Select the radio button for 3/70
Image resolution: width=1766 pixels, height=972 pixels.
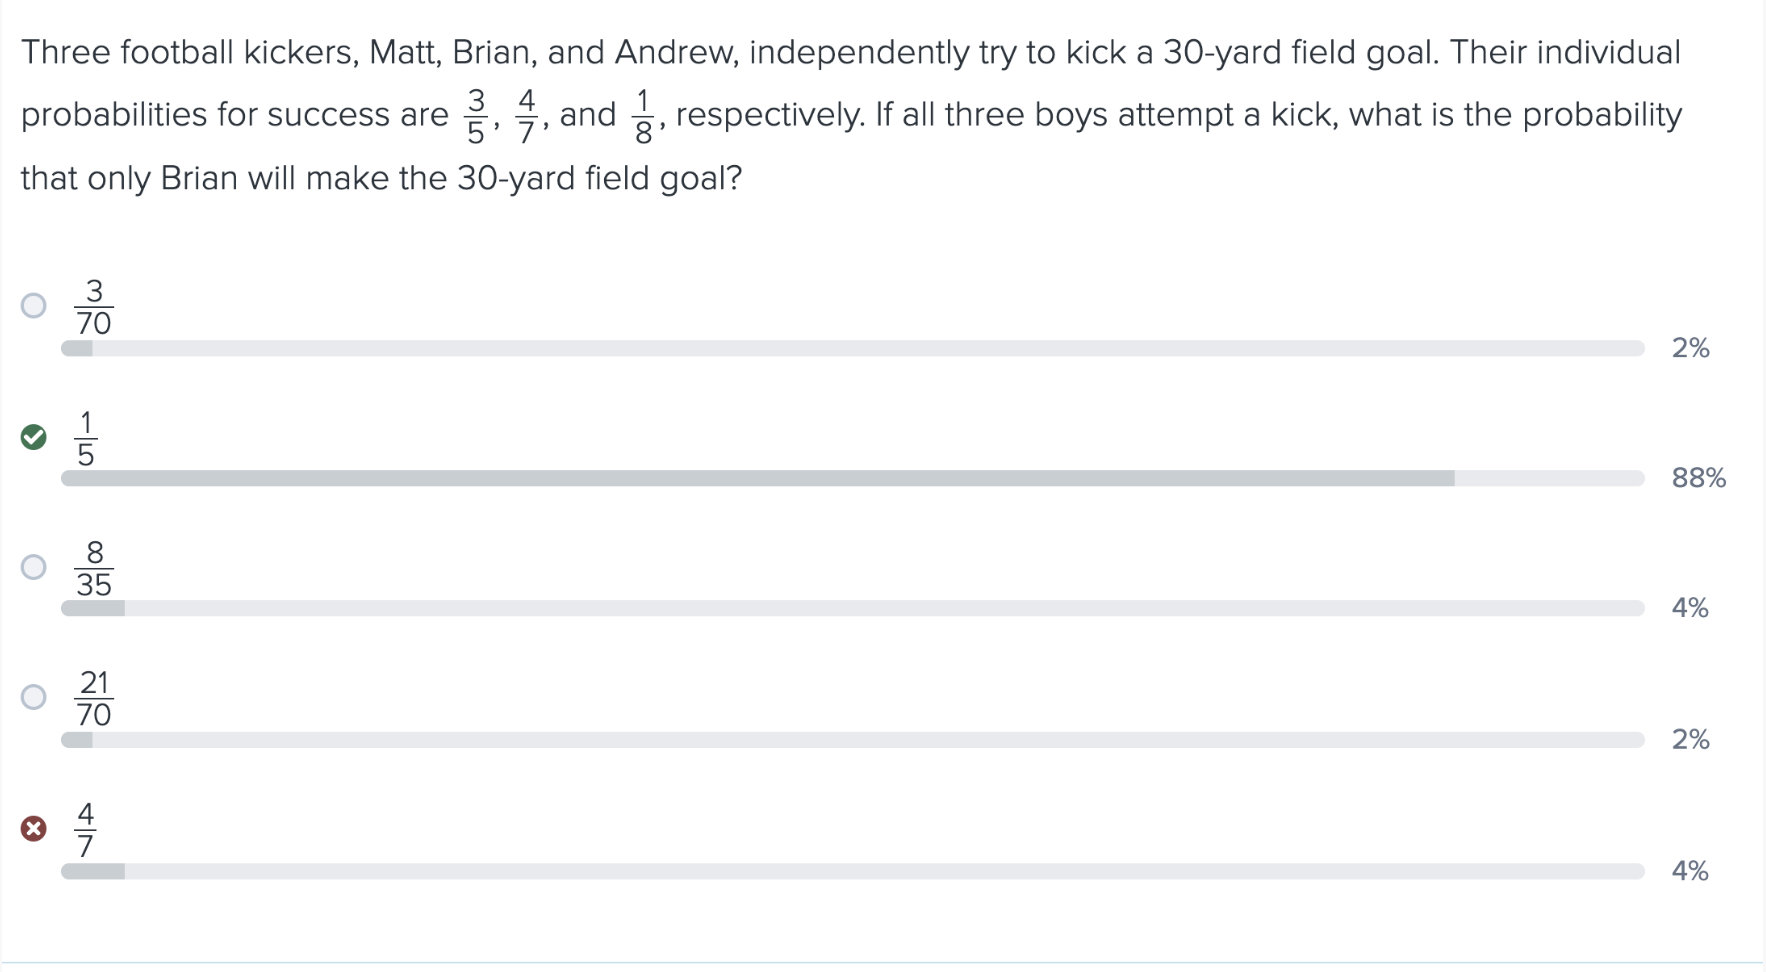click(x=34, y=305)
